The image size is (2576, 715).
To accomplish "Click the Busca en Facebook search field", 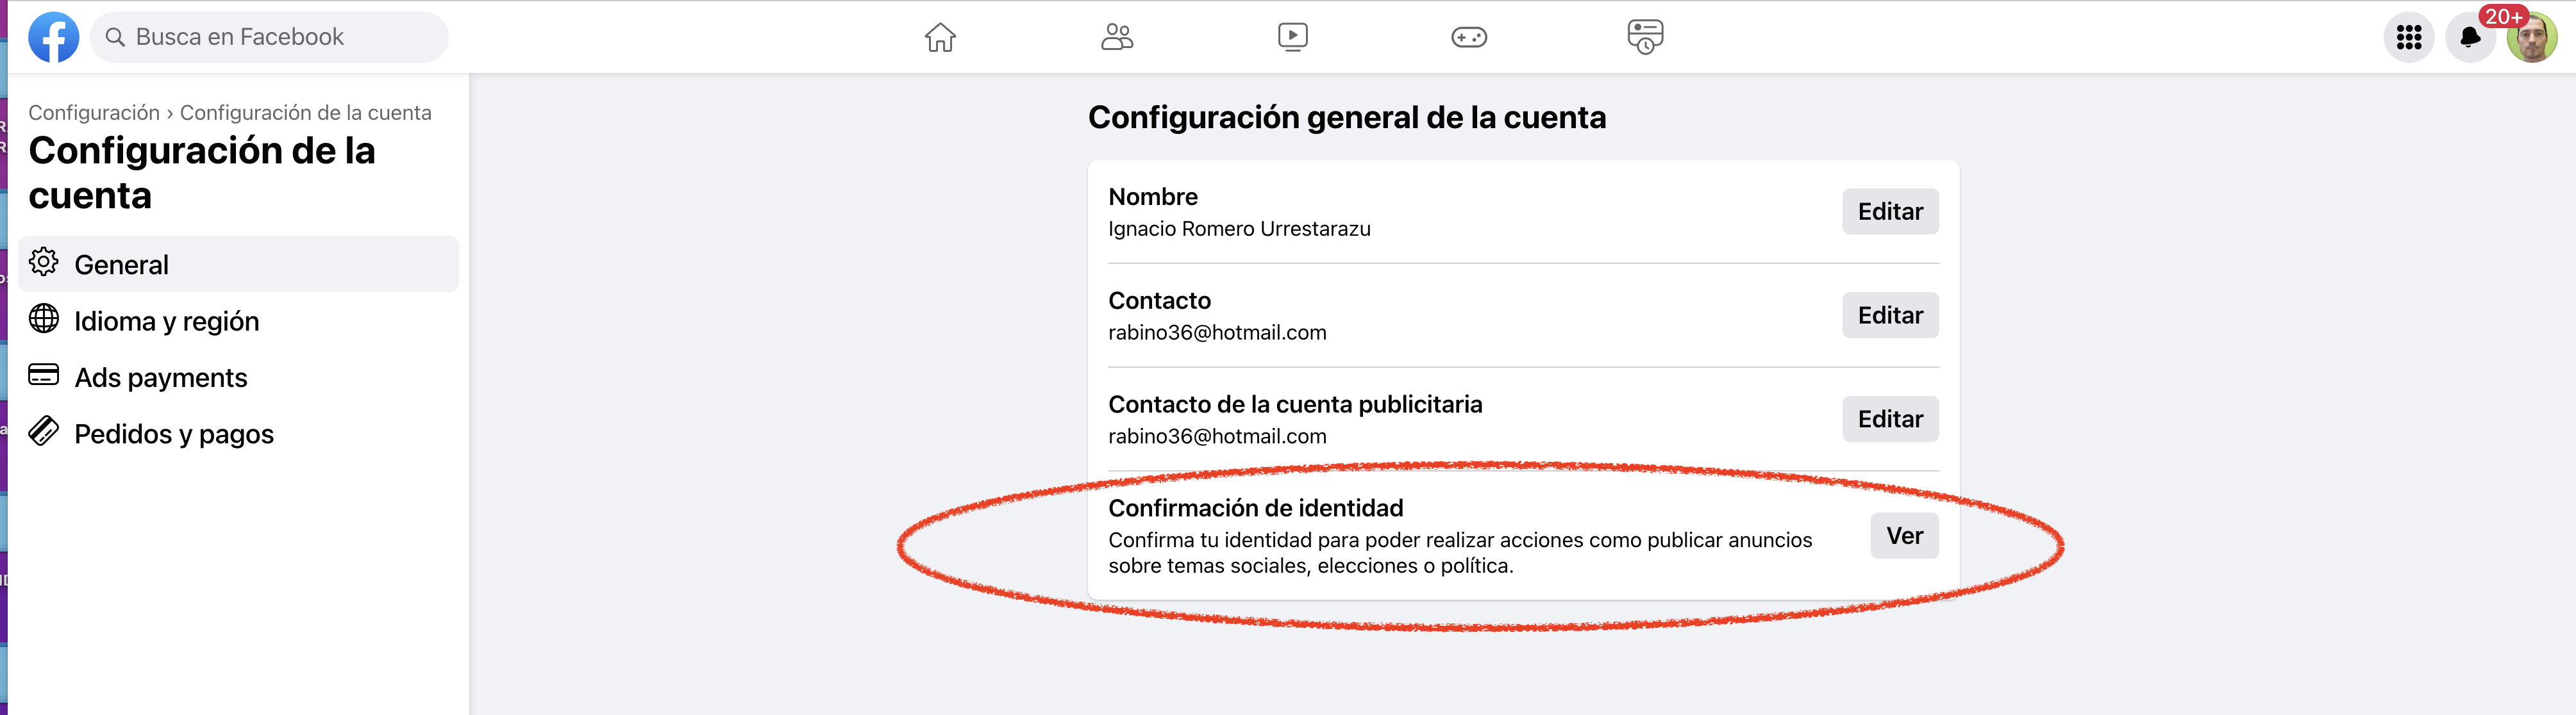I will coord(269,37).
